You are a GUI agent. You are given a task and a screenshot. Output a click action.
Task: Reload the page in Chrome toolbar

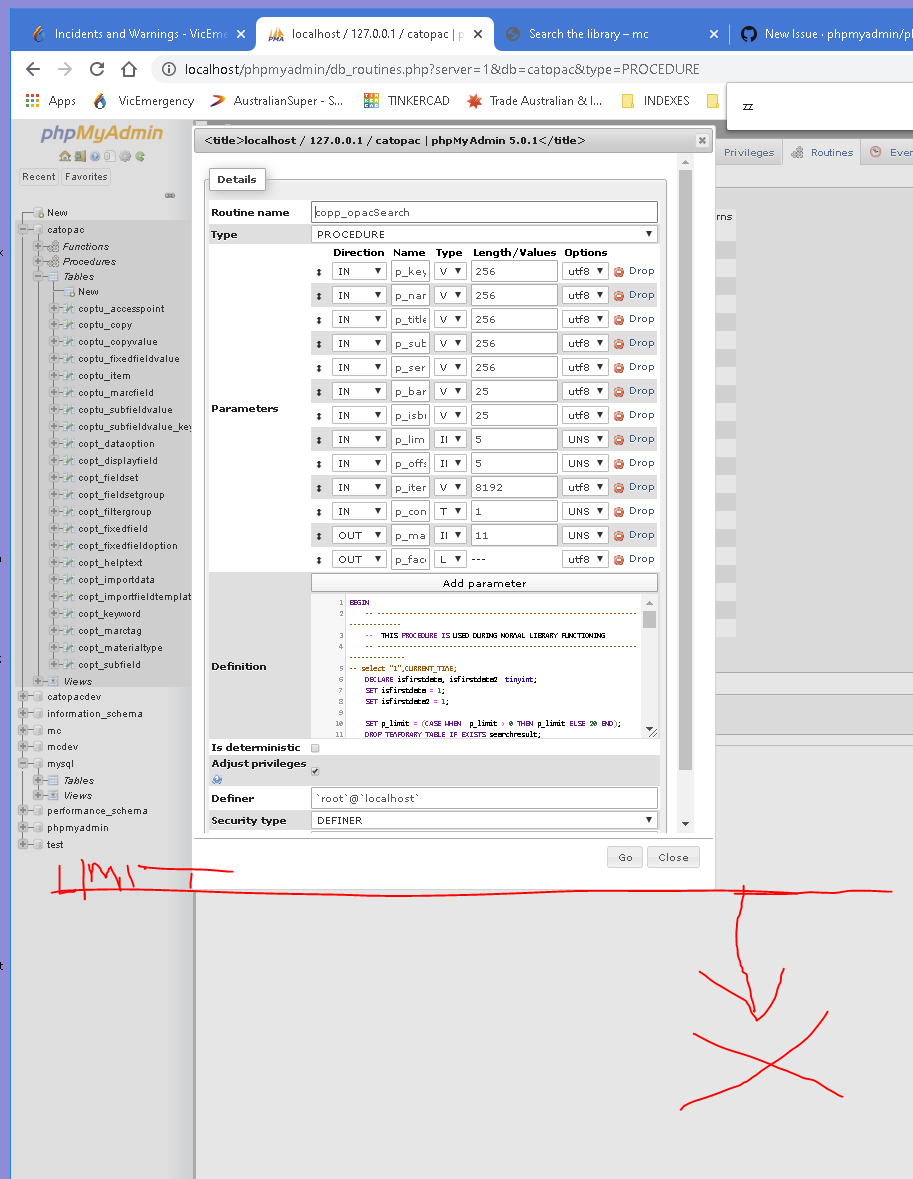[97, 69]
